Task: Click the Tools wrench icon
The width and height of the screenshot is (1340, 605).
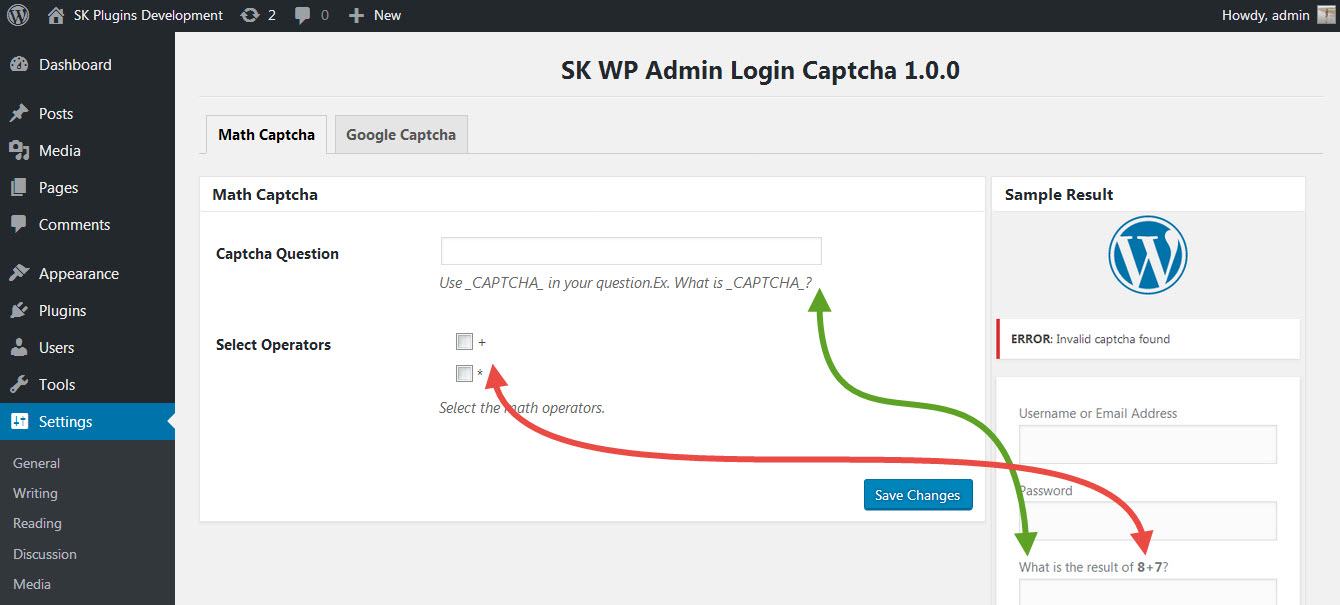Action: [x=19, y=385]
